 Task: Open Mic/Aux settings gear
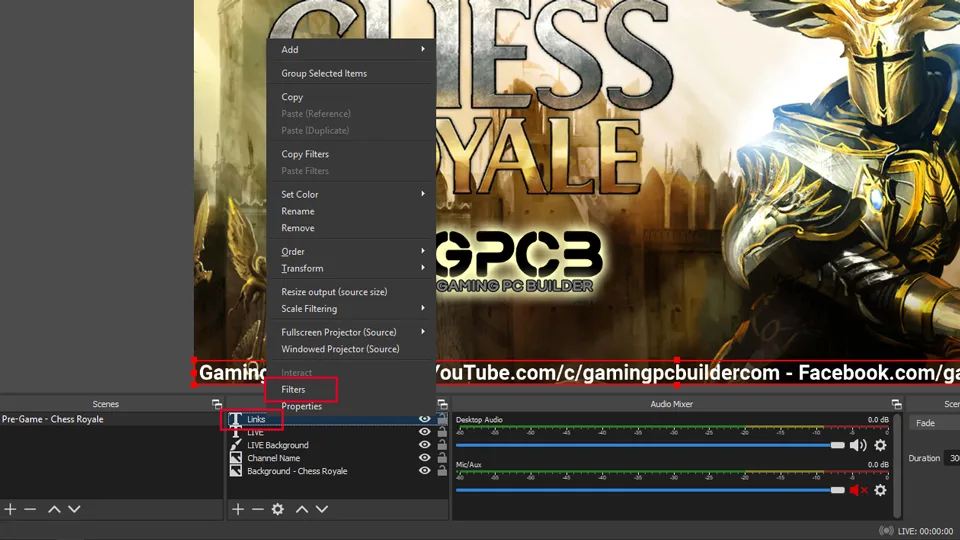point(880,490)
